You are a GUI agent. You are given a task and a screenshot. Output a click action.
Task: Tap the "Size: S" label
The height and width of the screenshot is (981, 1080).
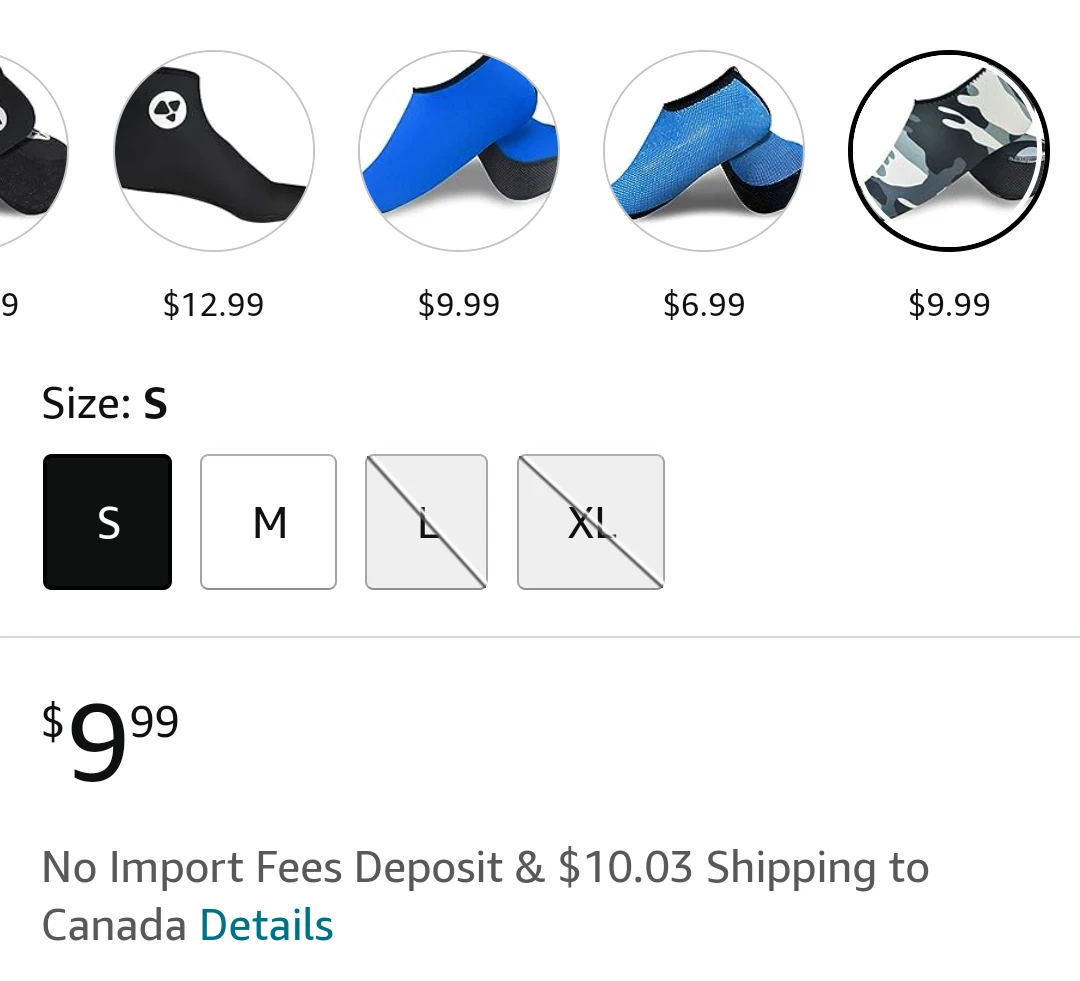pyautogui.click(x=105, y=404)
